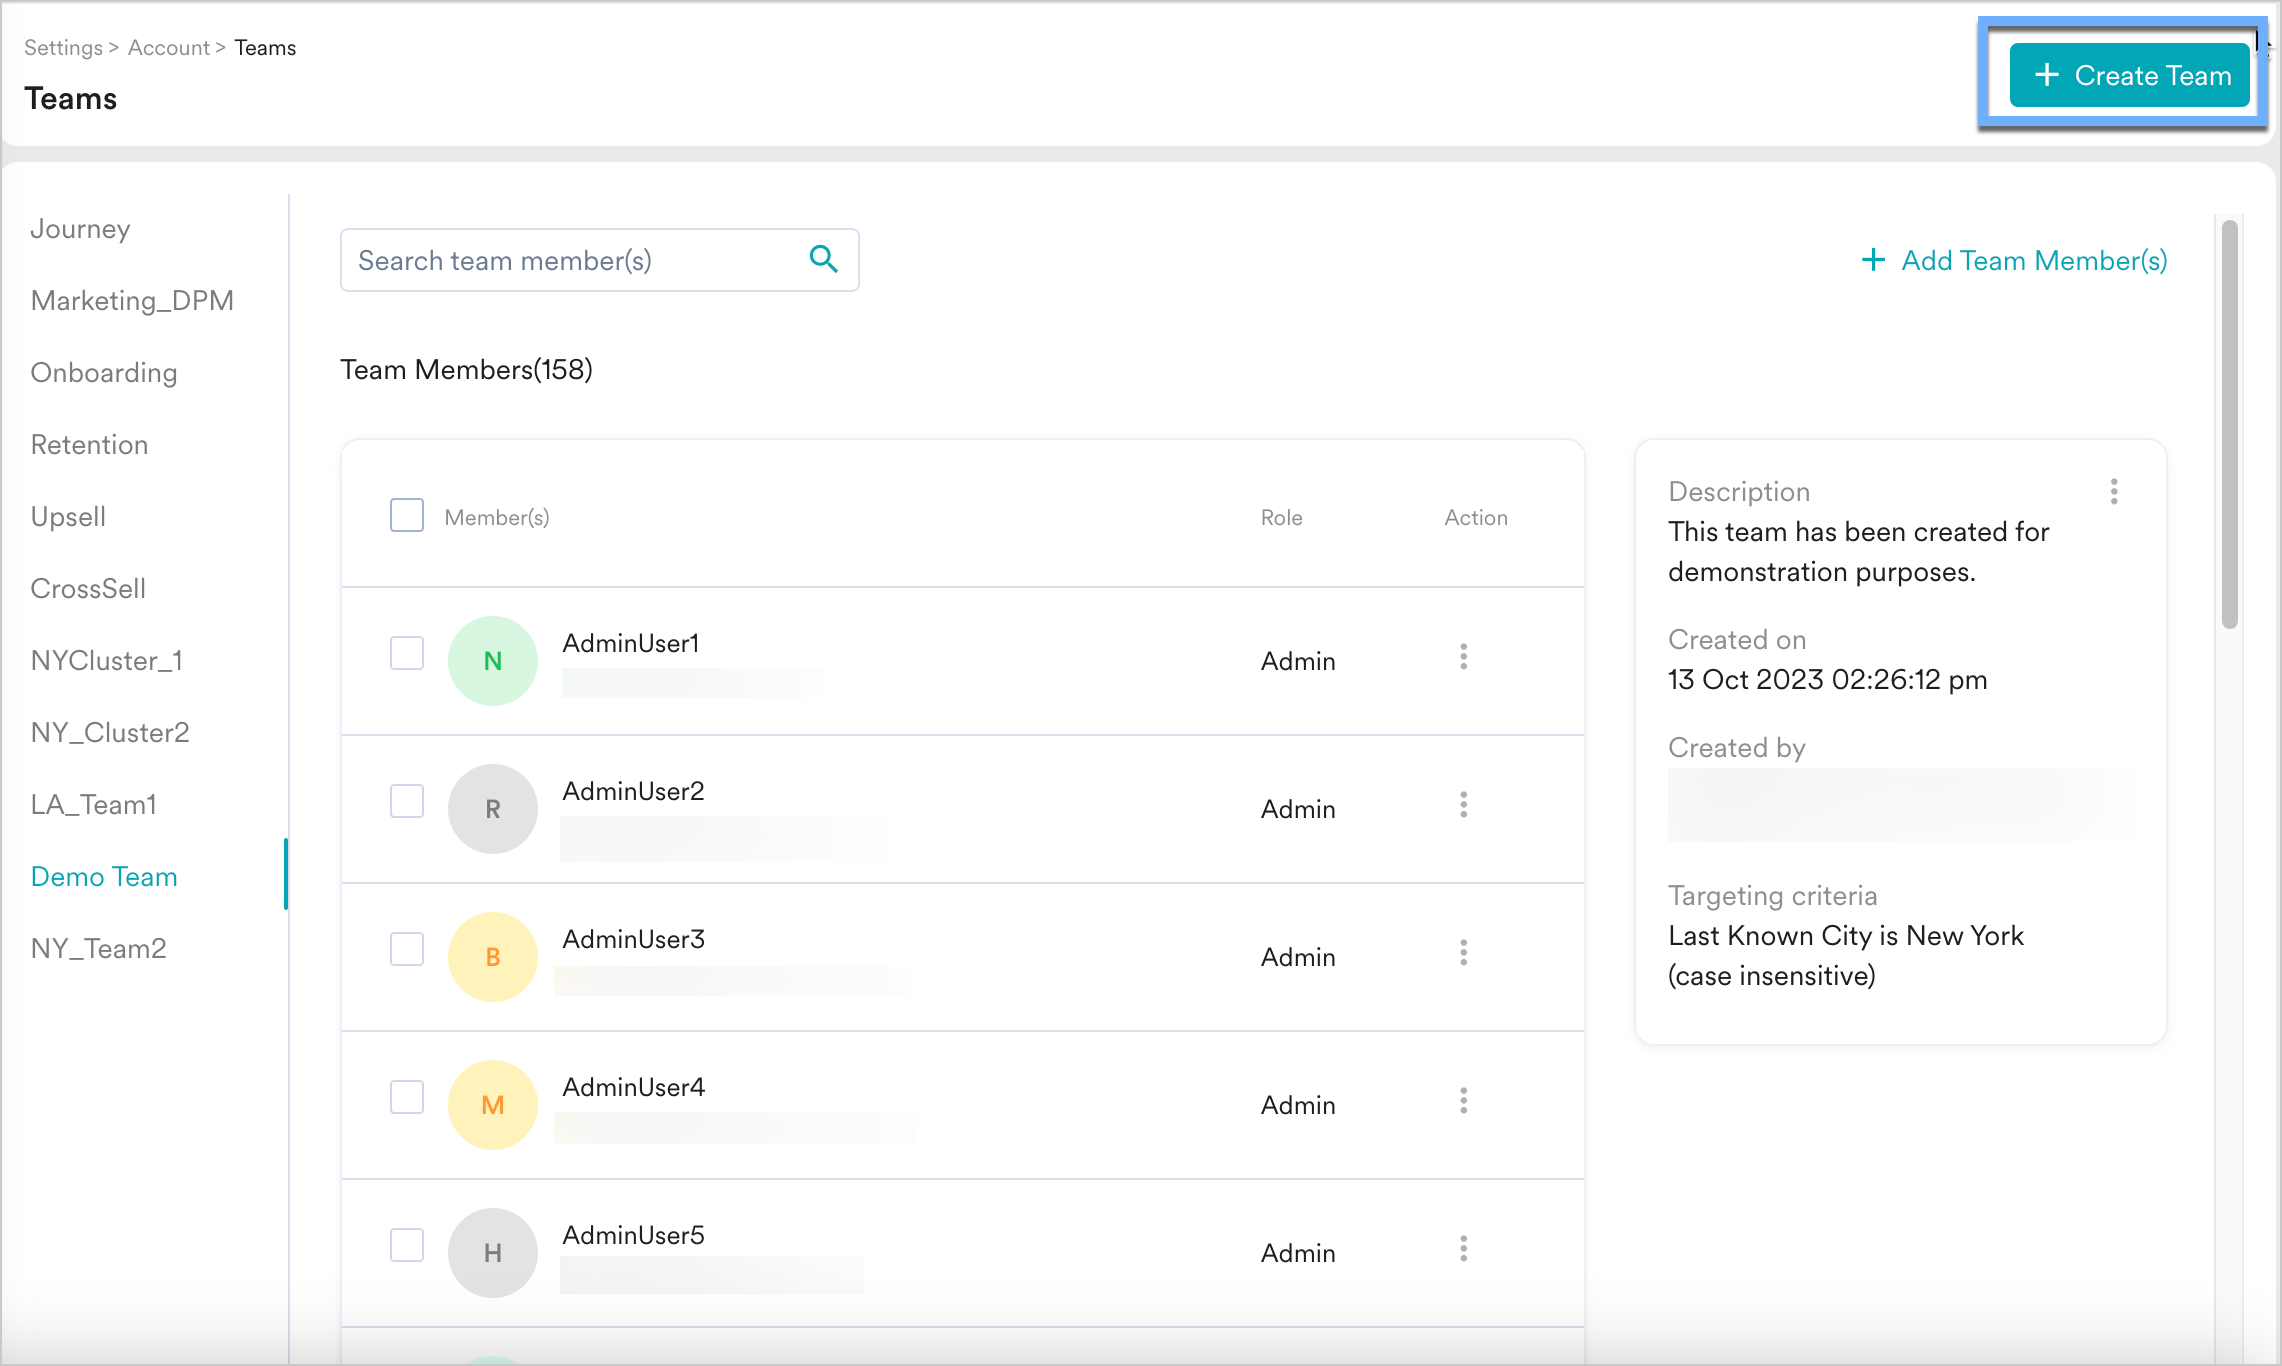The width and height of the screenshot is (2282, 1366).
Task: Switch to the Onboarding team
Action: (x=104, y=372)
